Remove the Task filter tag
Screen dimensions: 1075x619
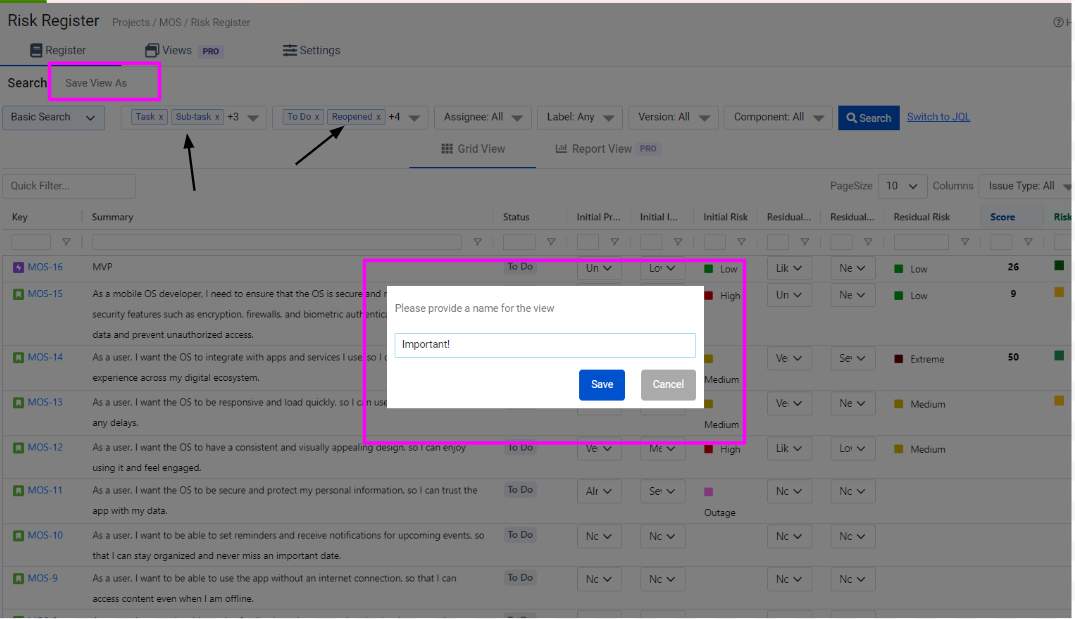pyautogui.click(x=161, y=117)
